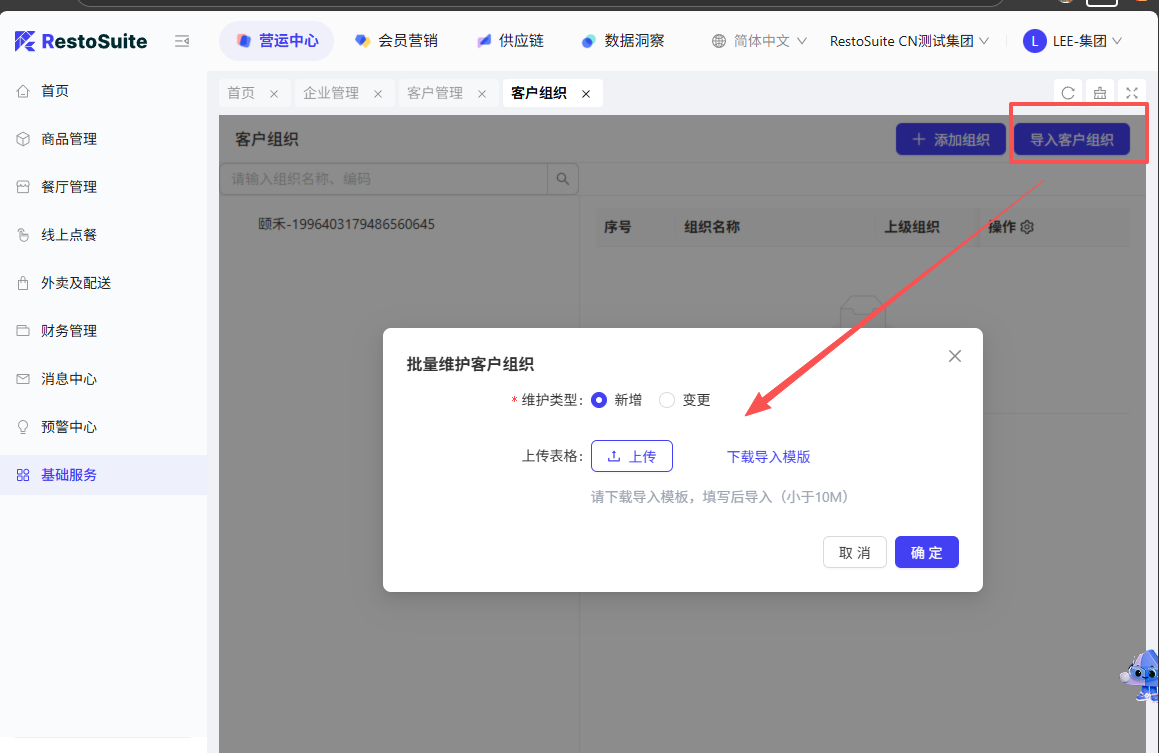The width and height of the screenshot is (1159, 753).
Task: Click the search magnifier icon in organization search
Action: pos(563,179)
